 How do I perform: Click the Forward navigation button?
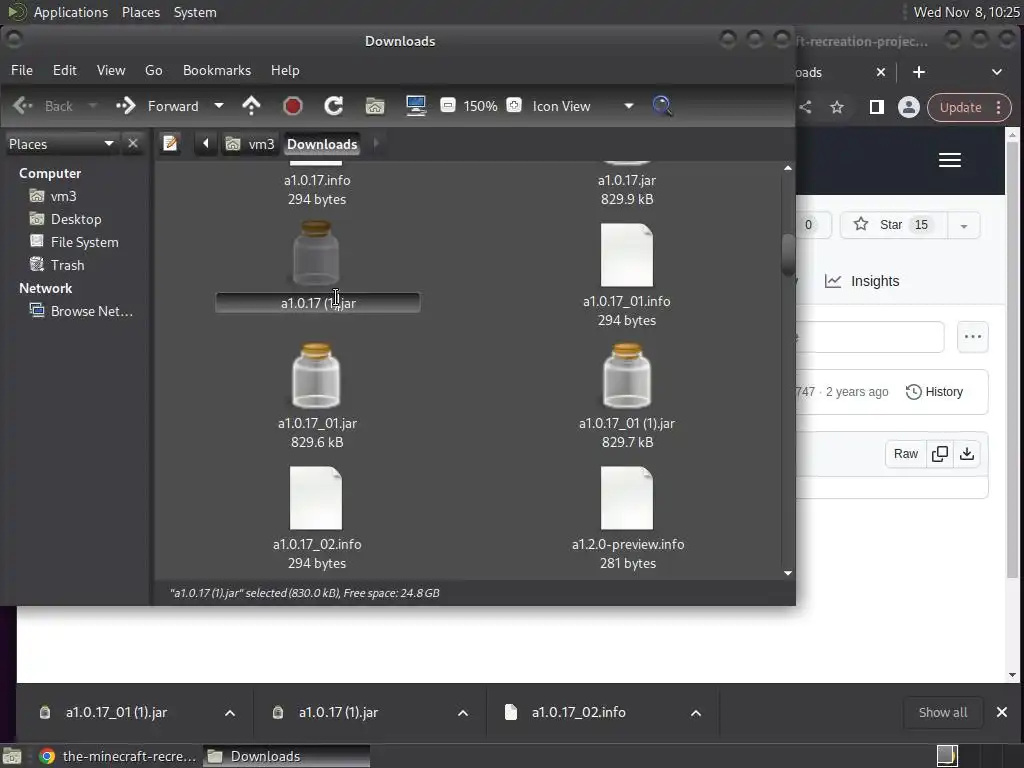[x=158, y=106]
